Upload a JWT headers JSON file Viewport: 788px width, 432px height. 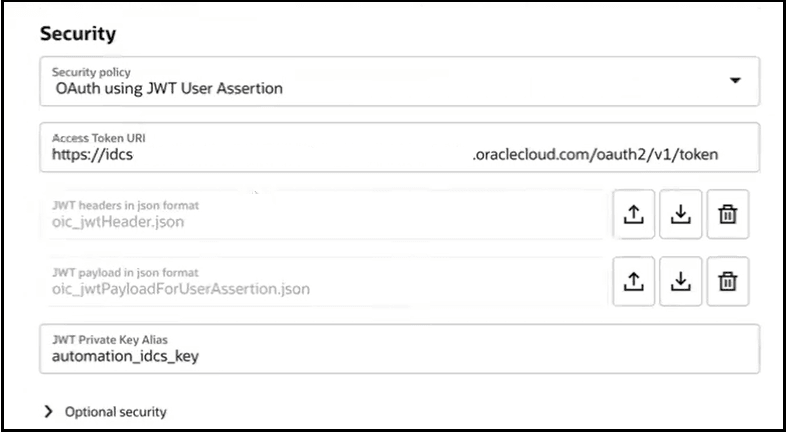pos(633,214)
